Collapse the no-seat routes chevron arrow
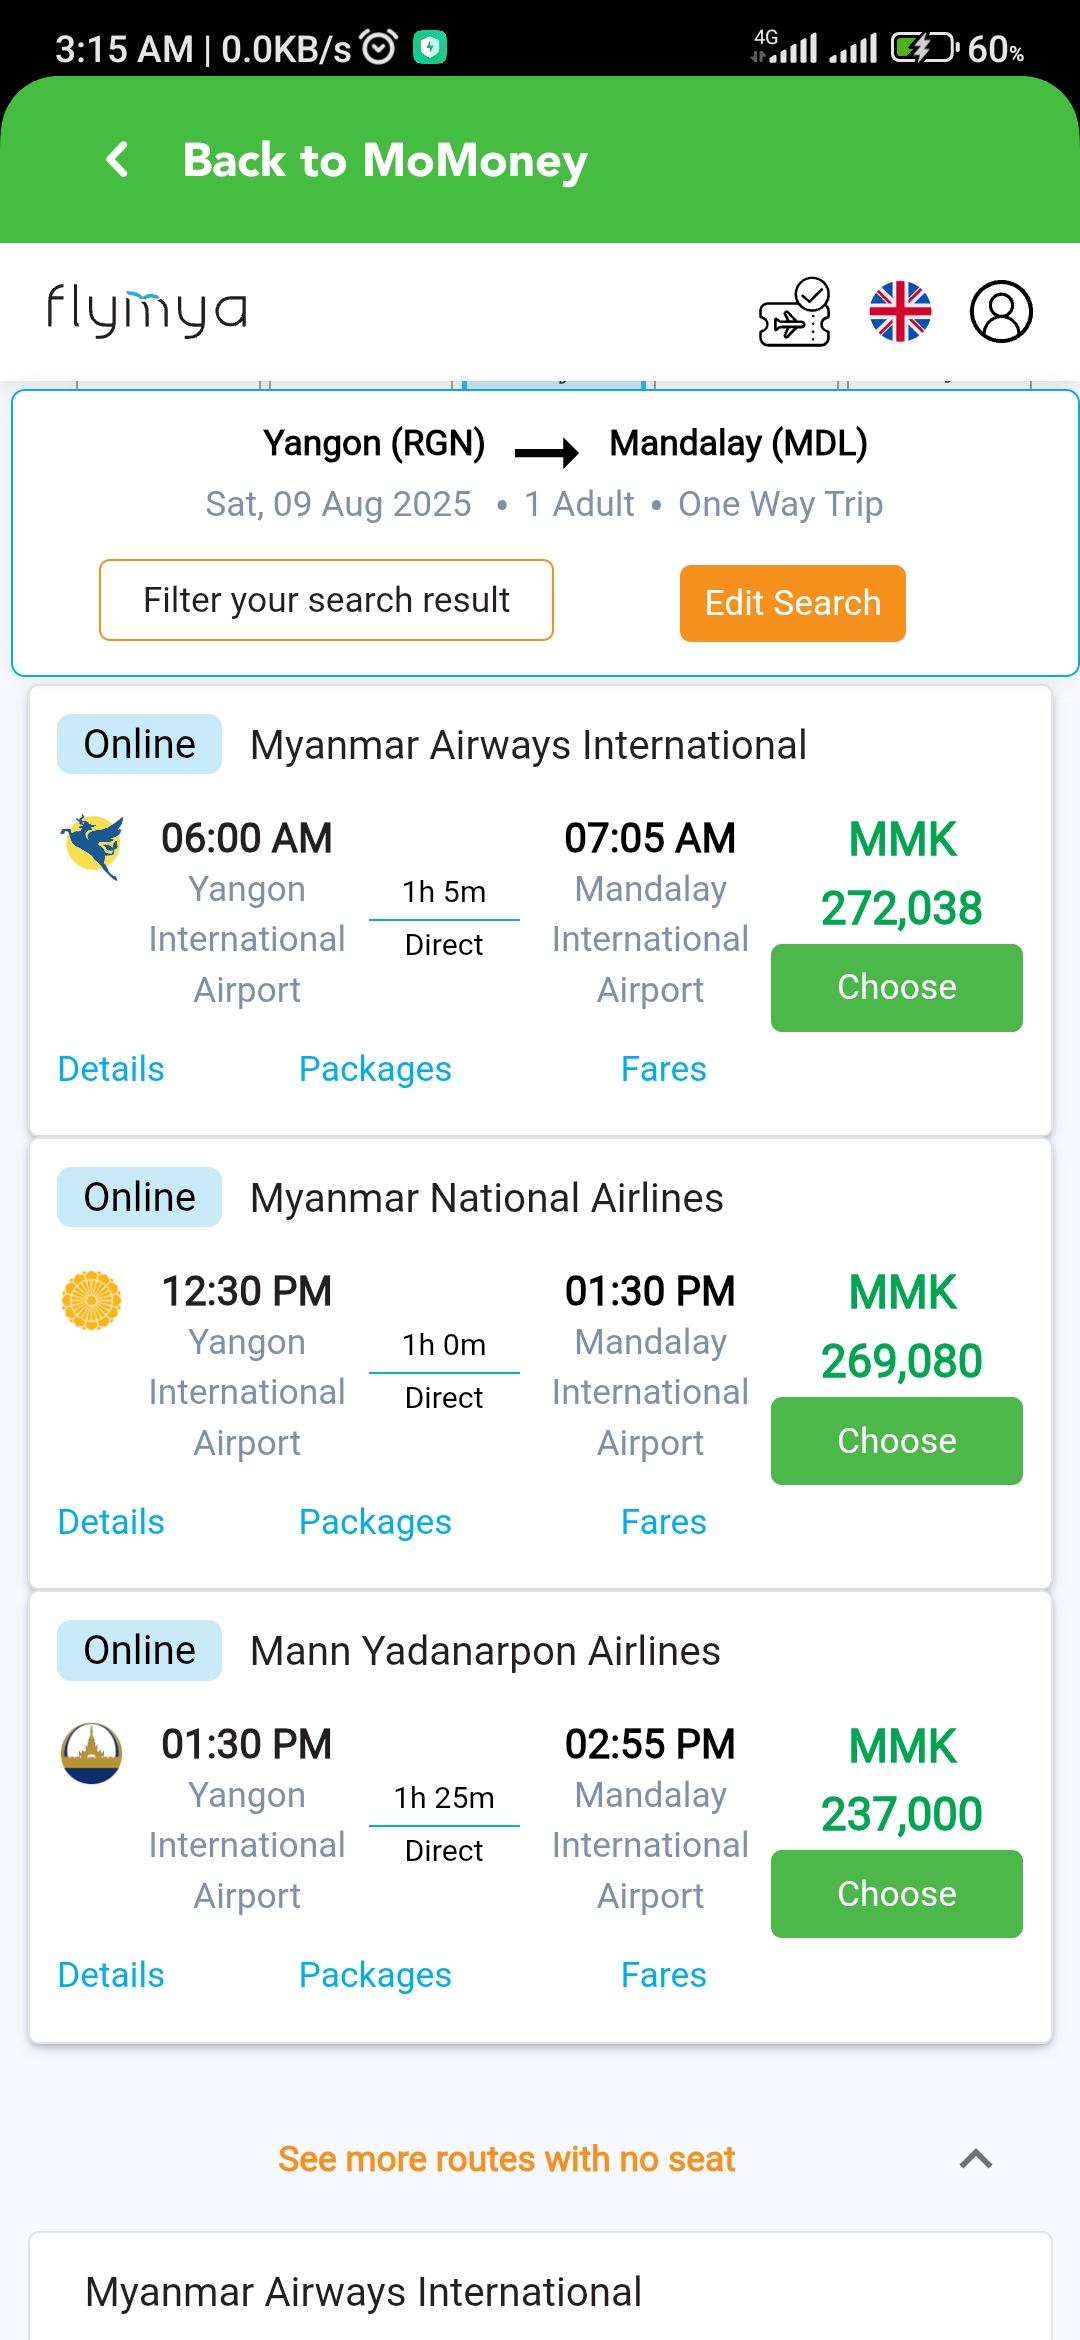This screenshot has width=1080, height=2340. click(976, 2159)
